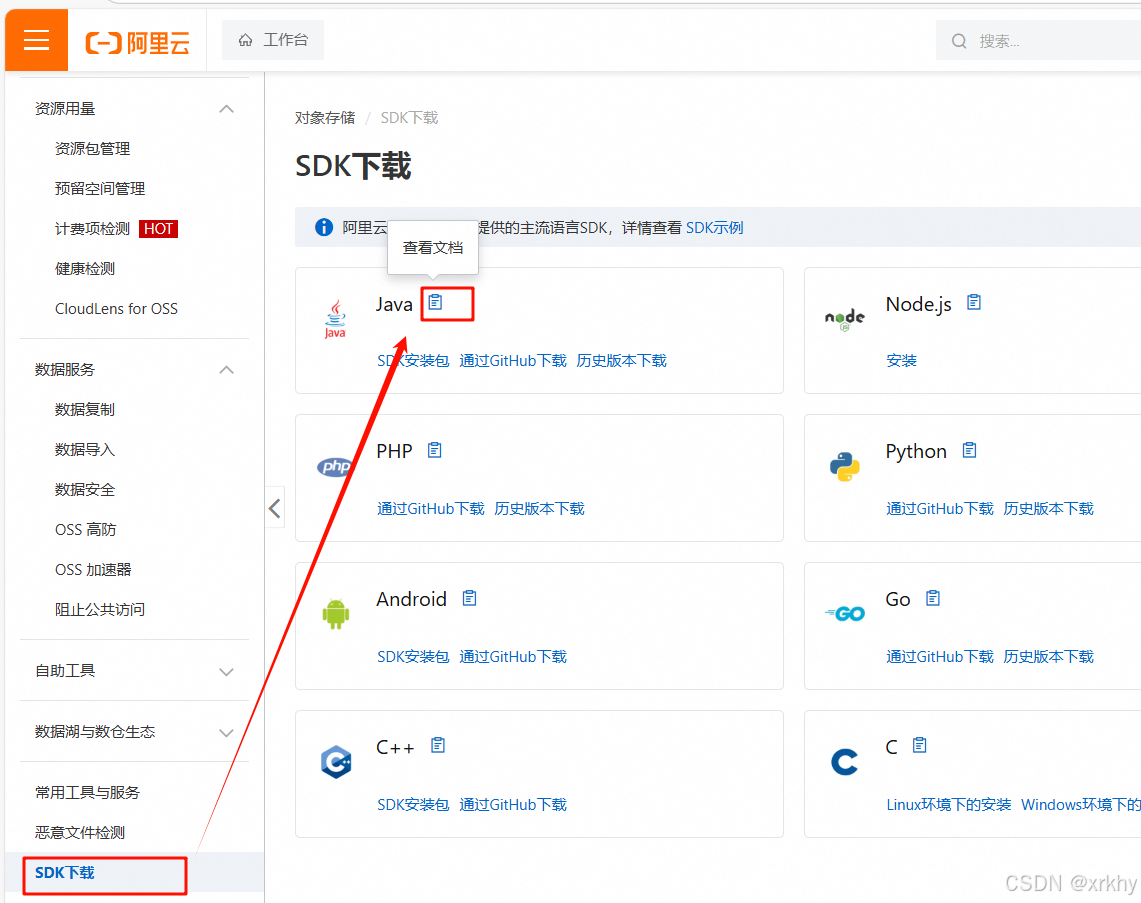Open PHP 历史版本下载 link

click(539, 509)
